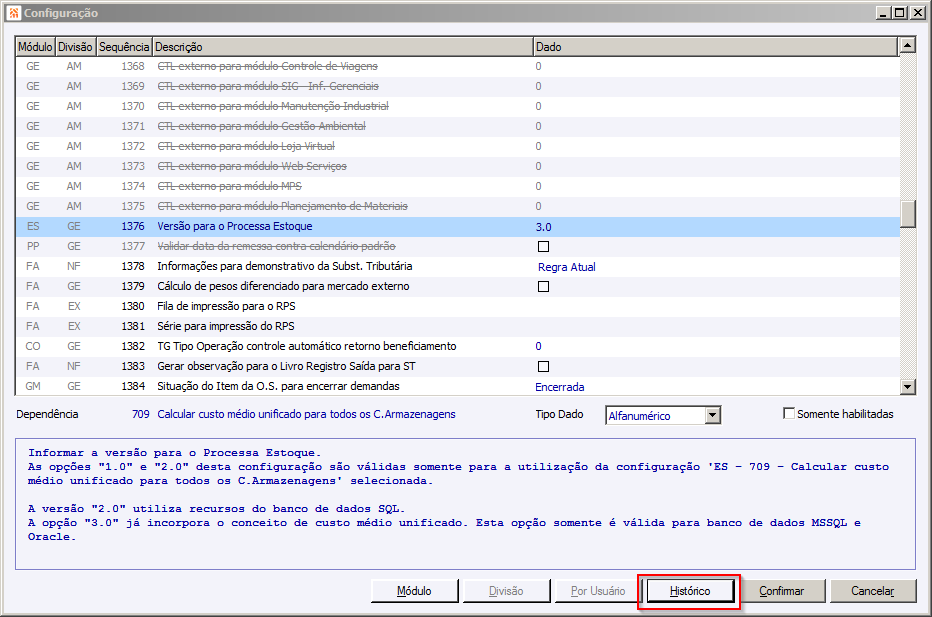Sort by the Sequência column header
Screen dimensions: 932x617
(124, 47)
